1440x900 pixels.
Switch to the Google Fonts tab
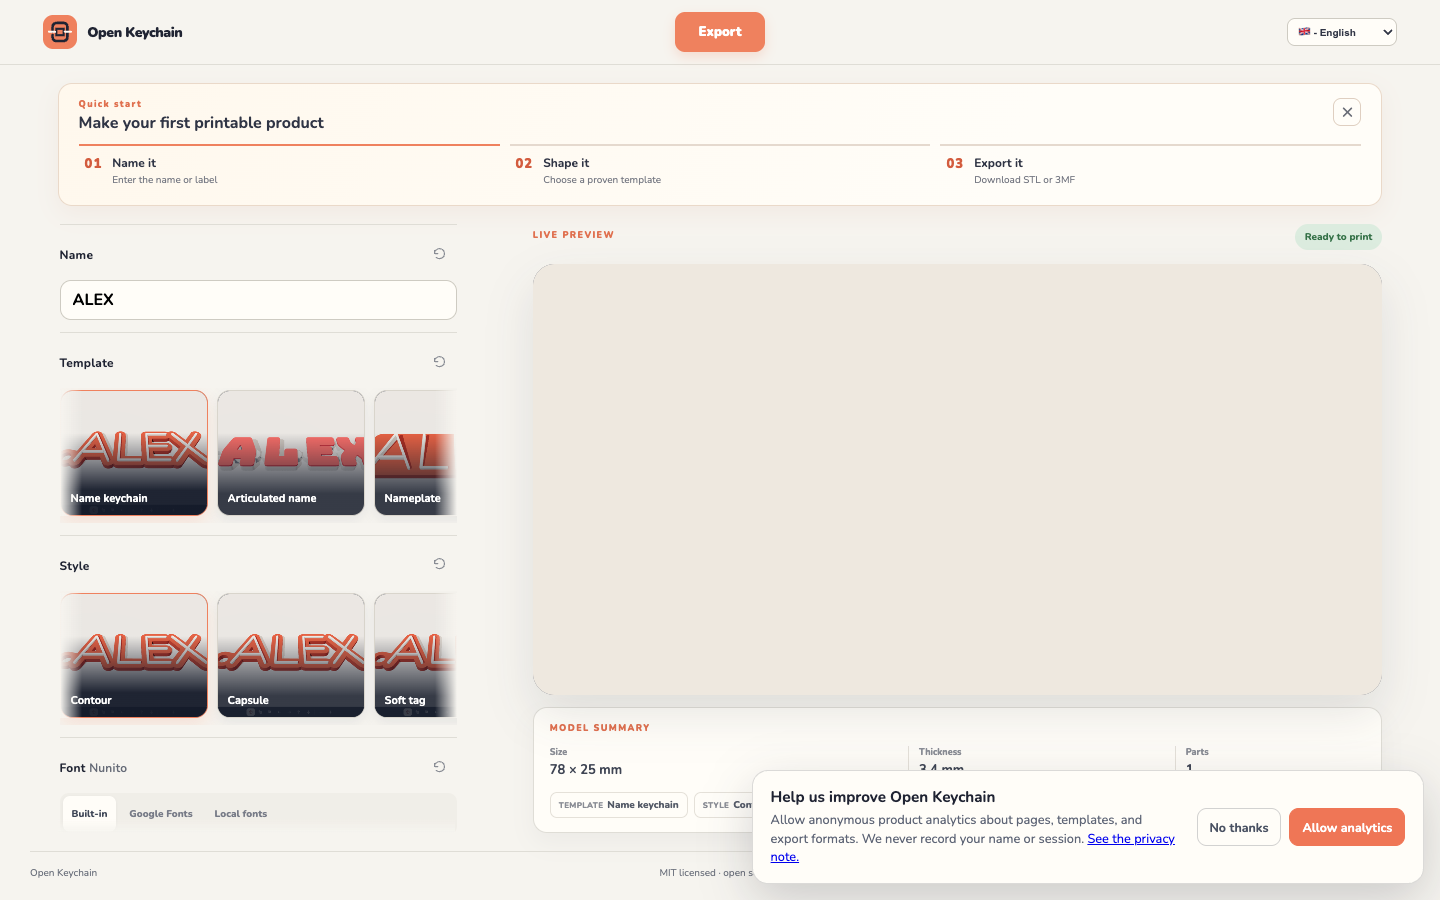point(161,813)
